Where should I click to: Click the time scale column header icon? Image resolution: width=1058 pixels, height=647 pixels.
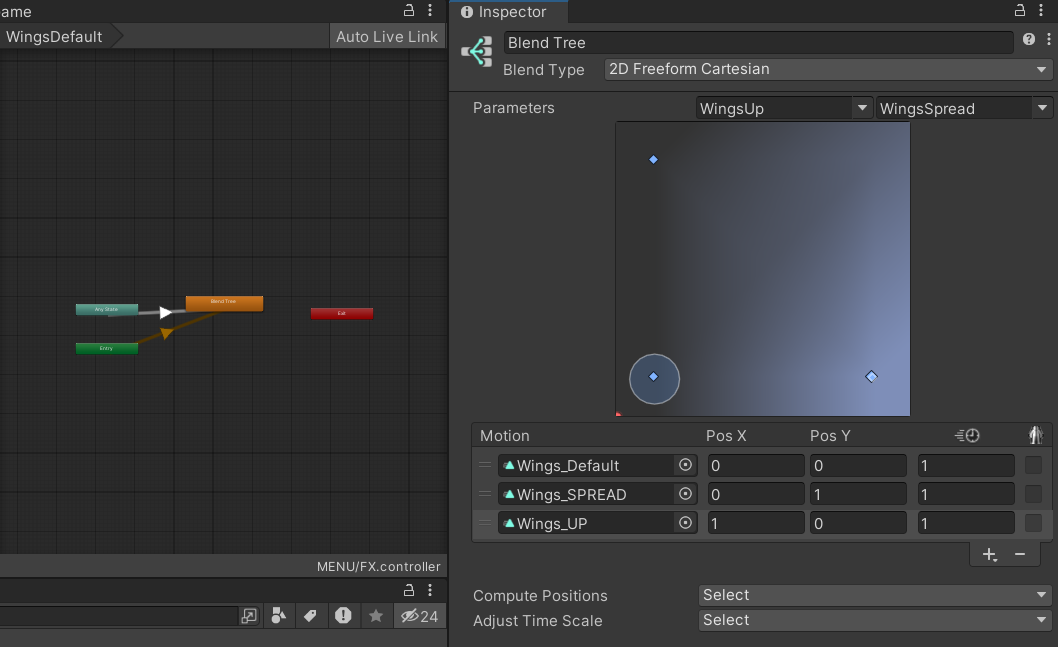click(967, 436)
